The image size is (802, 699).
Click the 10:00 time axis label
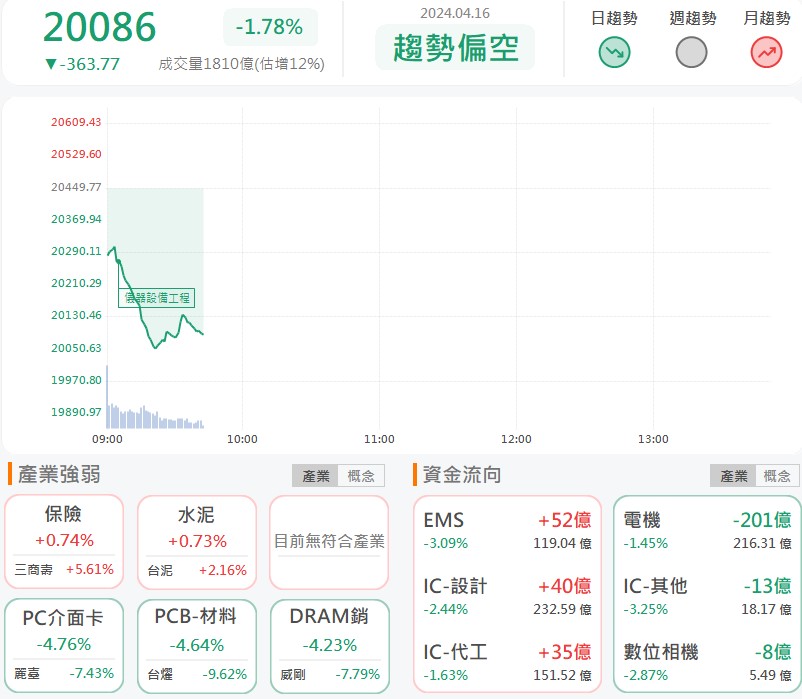point(242,439)
